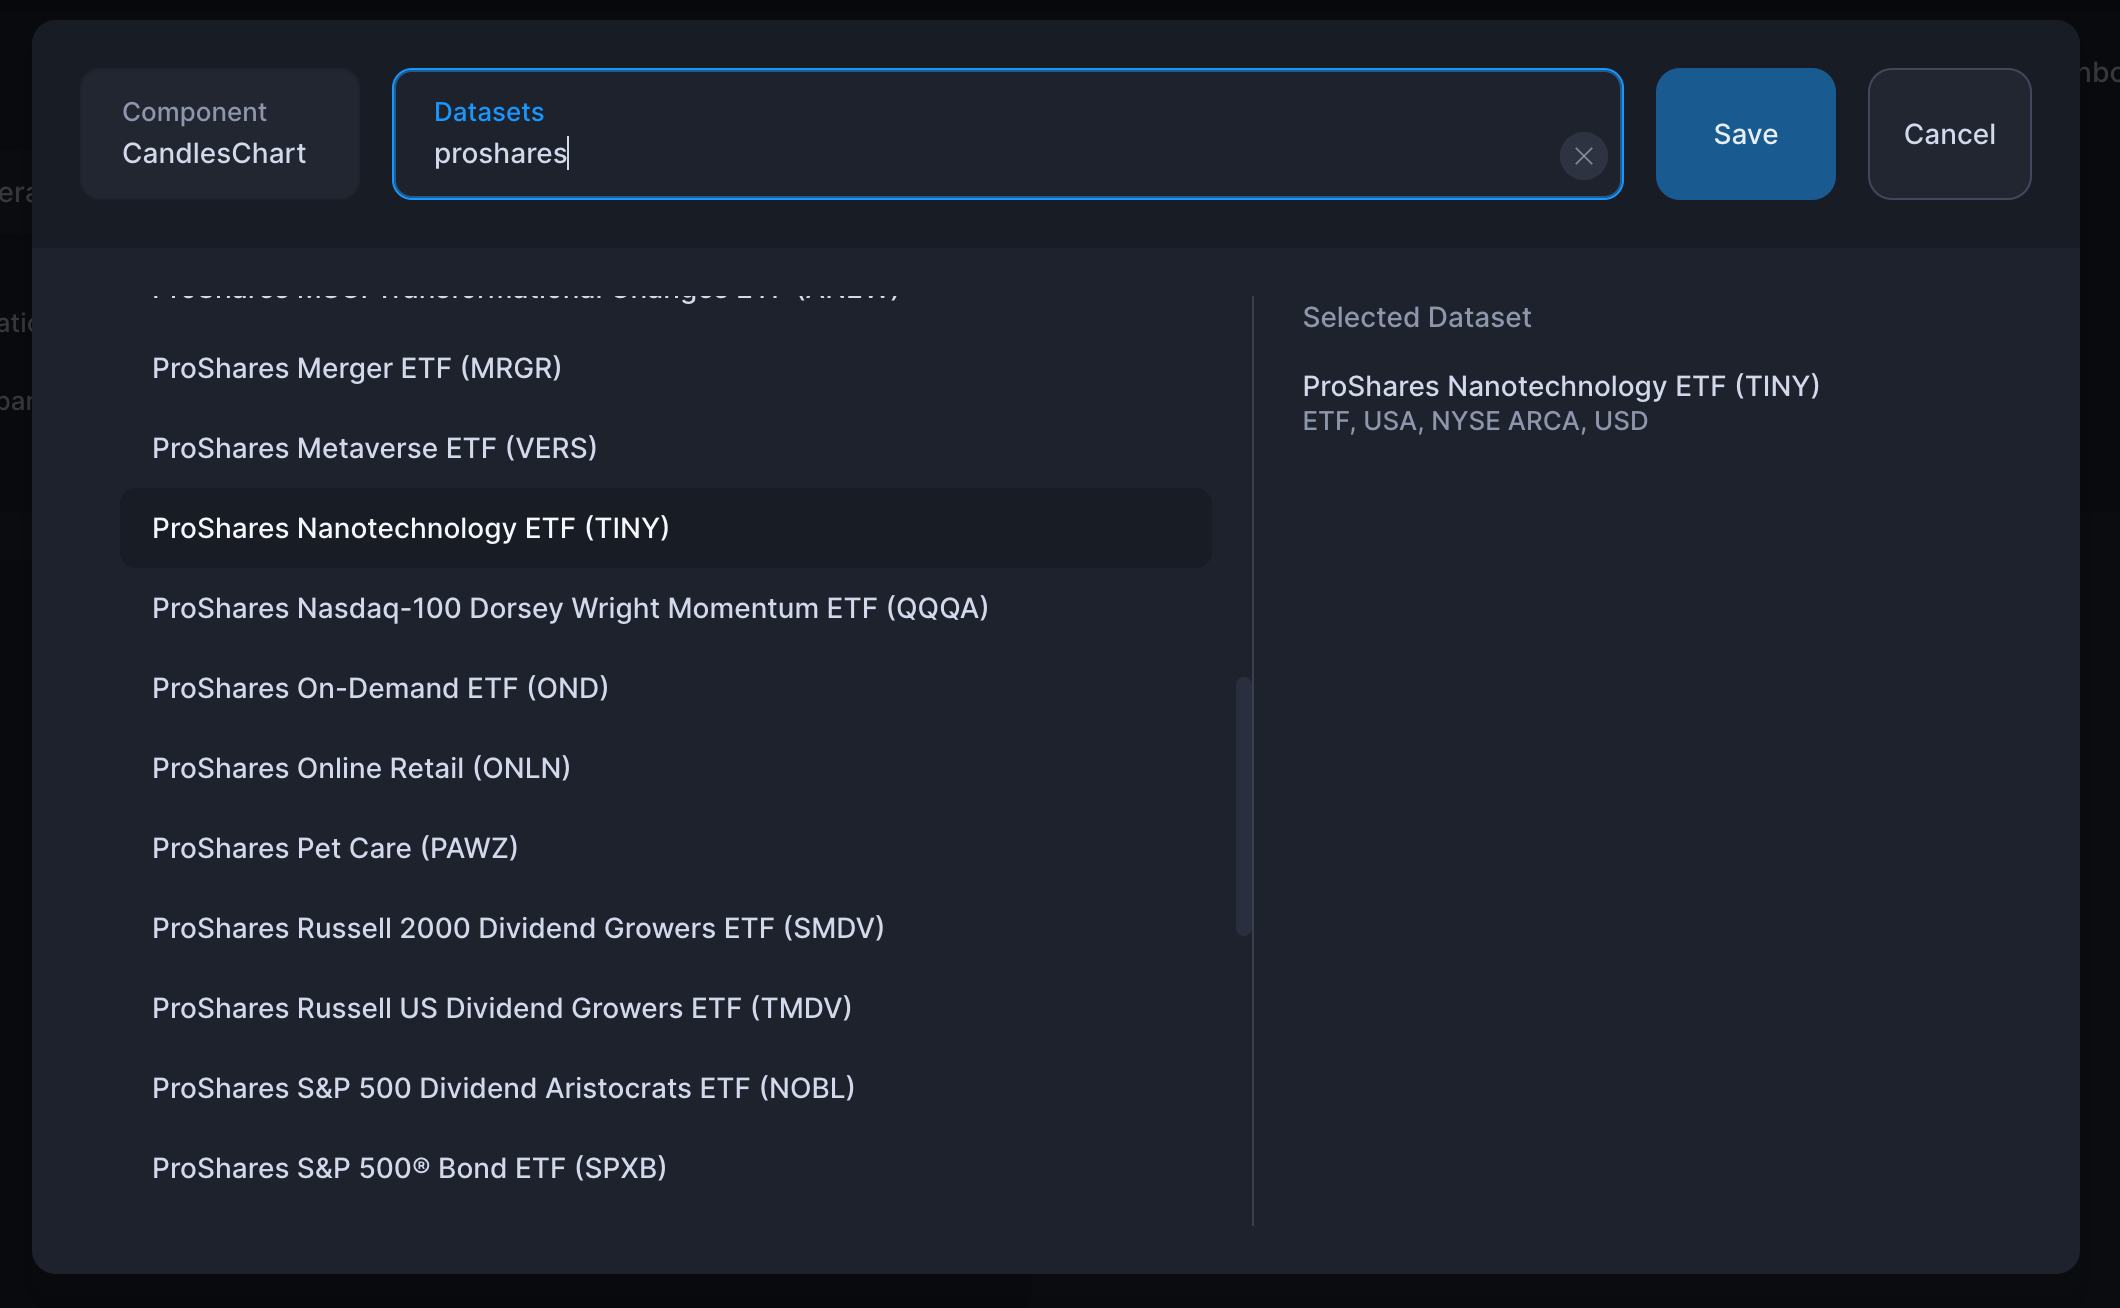
Task: Select ProShares On-Demand ETF (OND)
Action: (666, 688)
